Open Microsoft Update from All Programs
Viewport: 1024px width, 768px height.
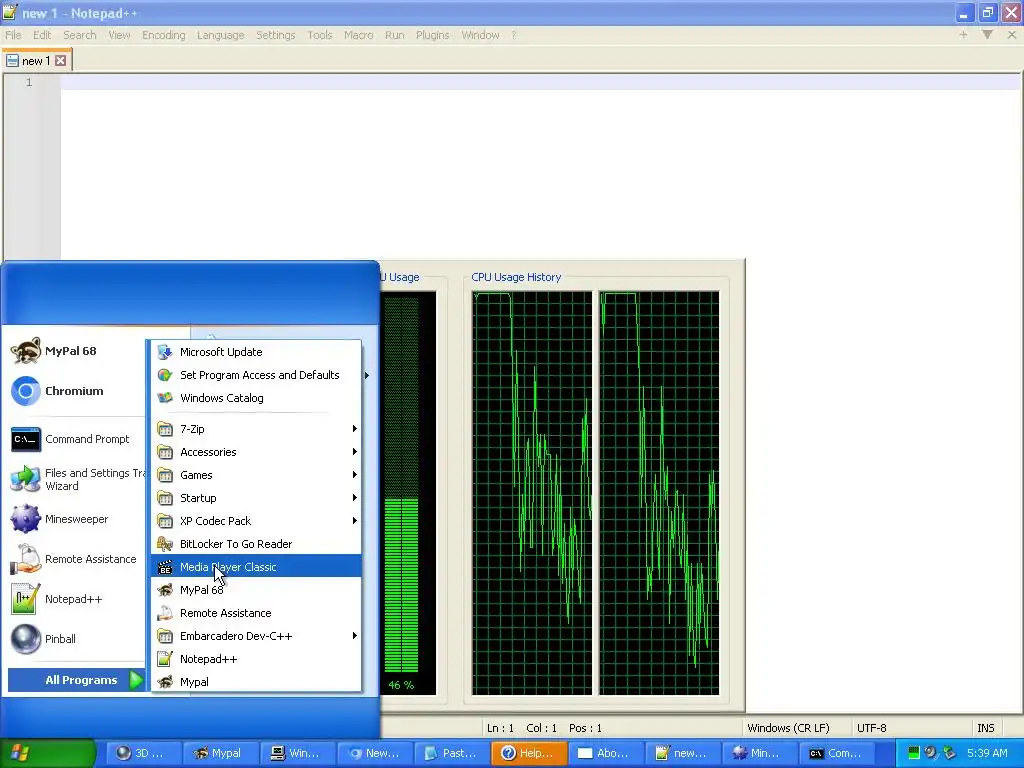pos(256,352)
